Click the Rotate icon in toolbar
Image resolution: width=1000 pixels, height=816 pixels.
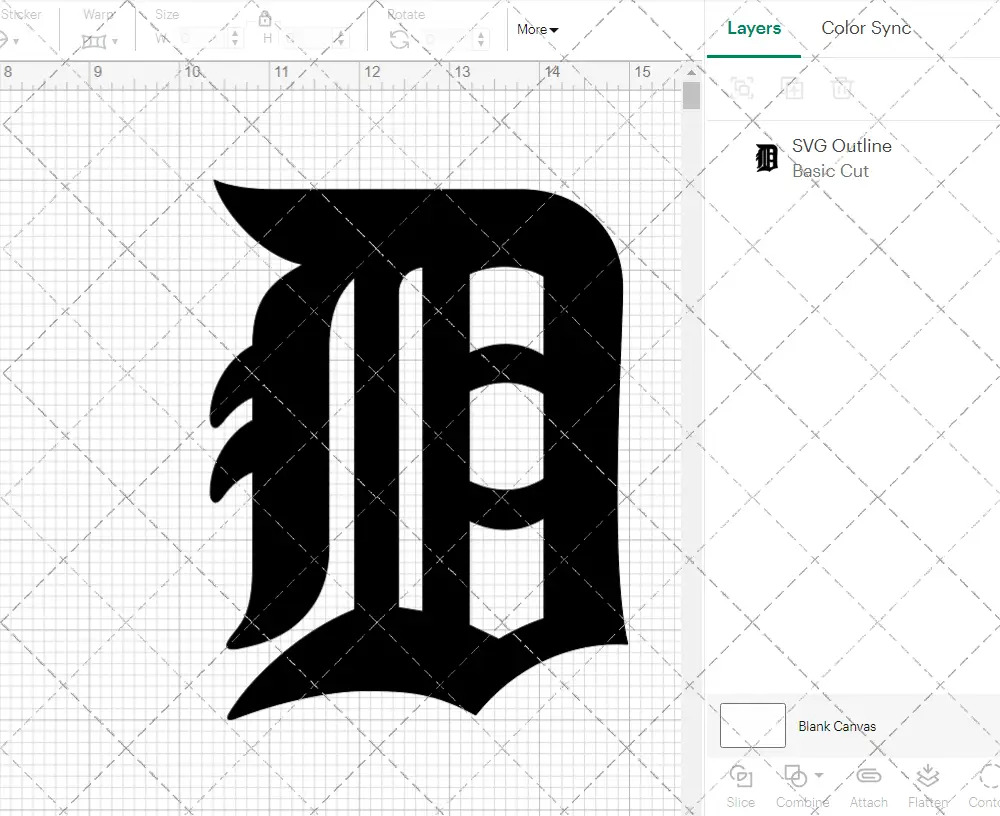click(399, 39)
